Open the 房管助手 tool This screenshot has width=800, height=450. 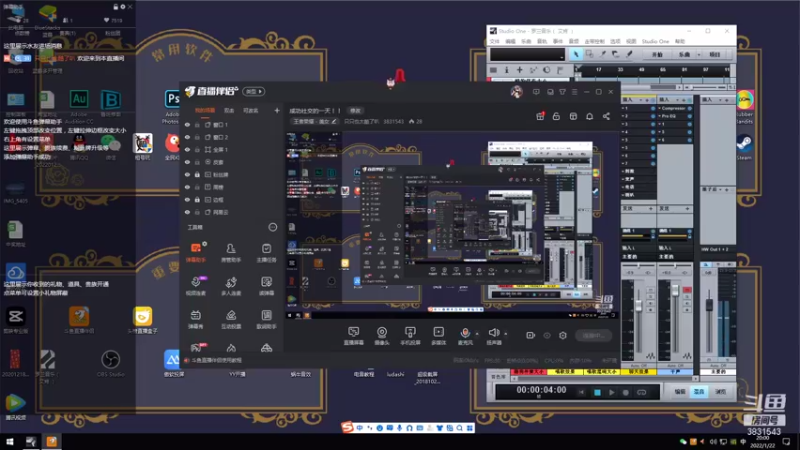point(231,252)
